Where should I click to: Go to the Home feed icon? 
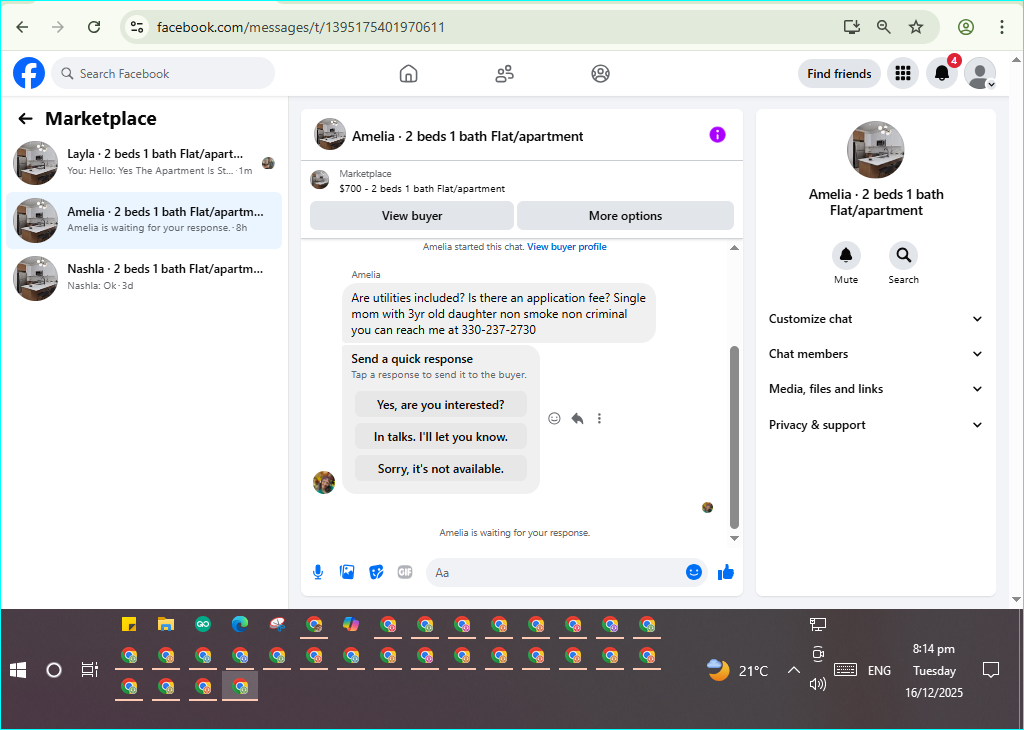(x=408, y=74)
